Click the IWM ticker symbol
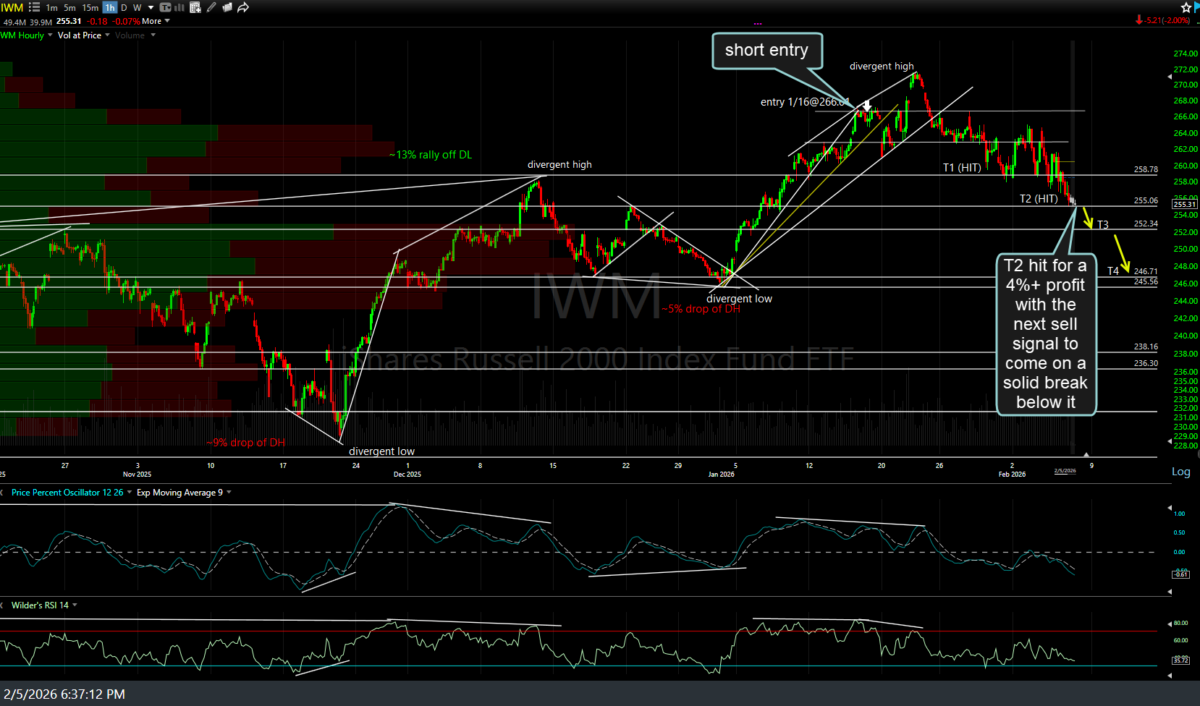This screenshot has height=706, width=1200. tap(14, 7)
